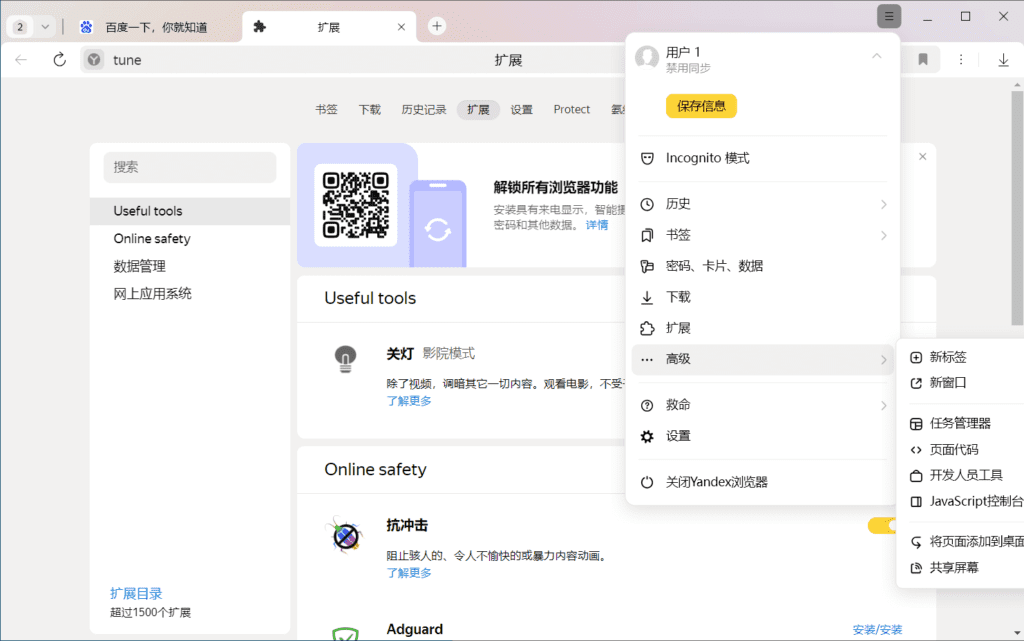
Task: Click the page vertical scrollbar thumb
Action: click(1017, 208)
